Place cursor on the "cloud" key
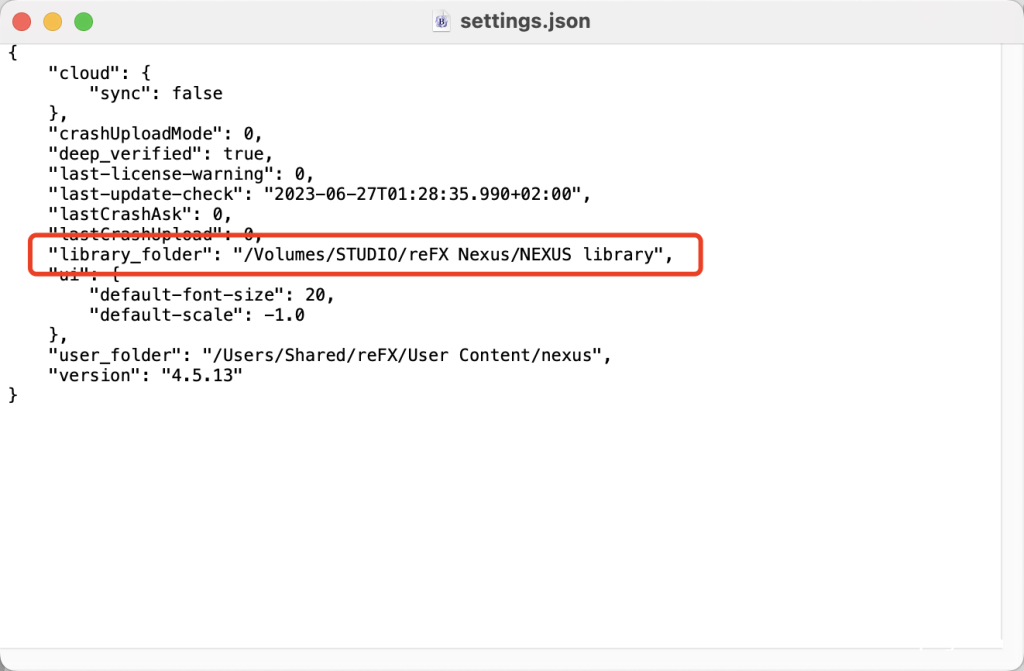Screen dimensions: 1024x671 tap(83, 73)
